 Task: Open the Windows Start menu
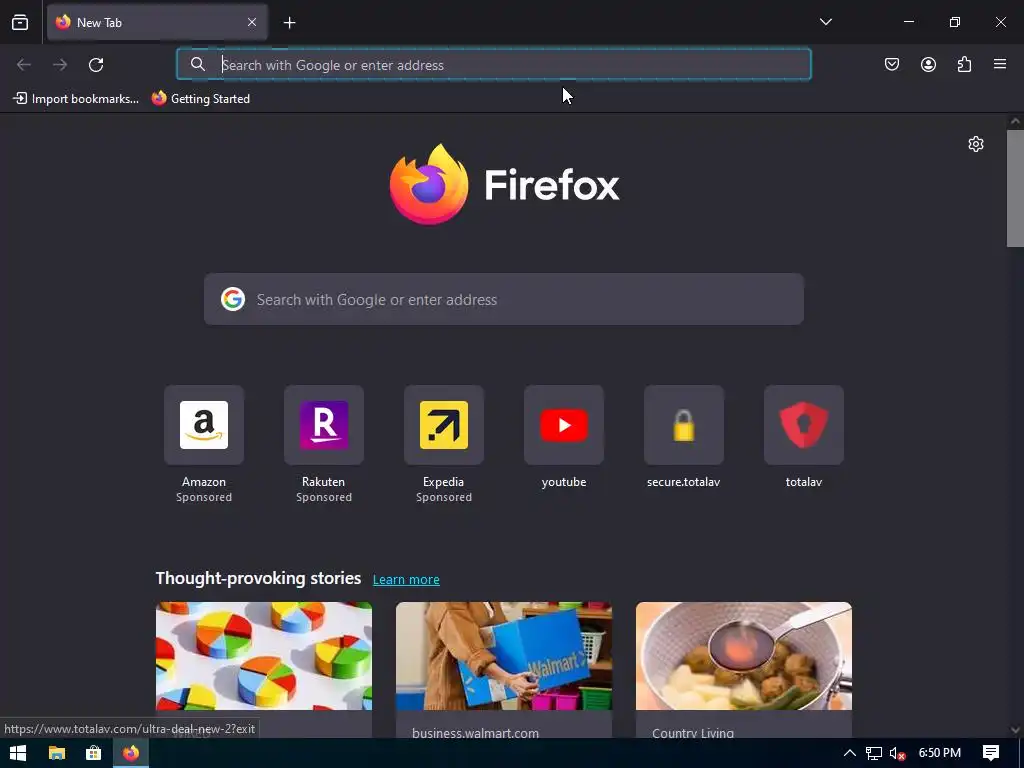pos(18,753)
